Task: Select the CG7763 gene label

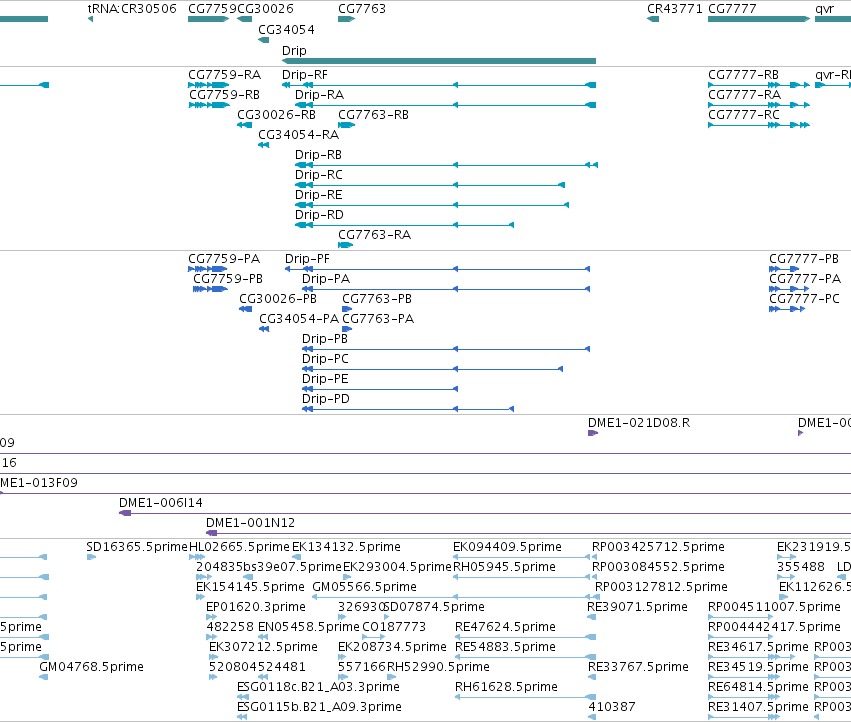Action: (x=361, y=9)
